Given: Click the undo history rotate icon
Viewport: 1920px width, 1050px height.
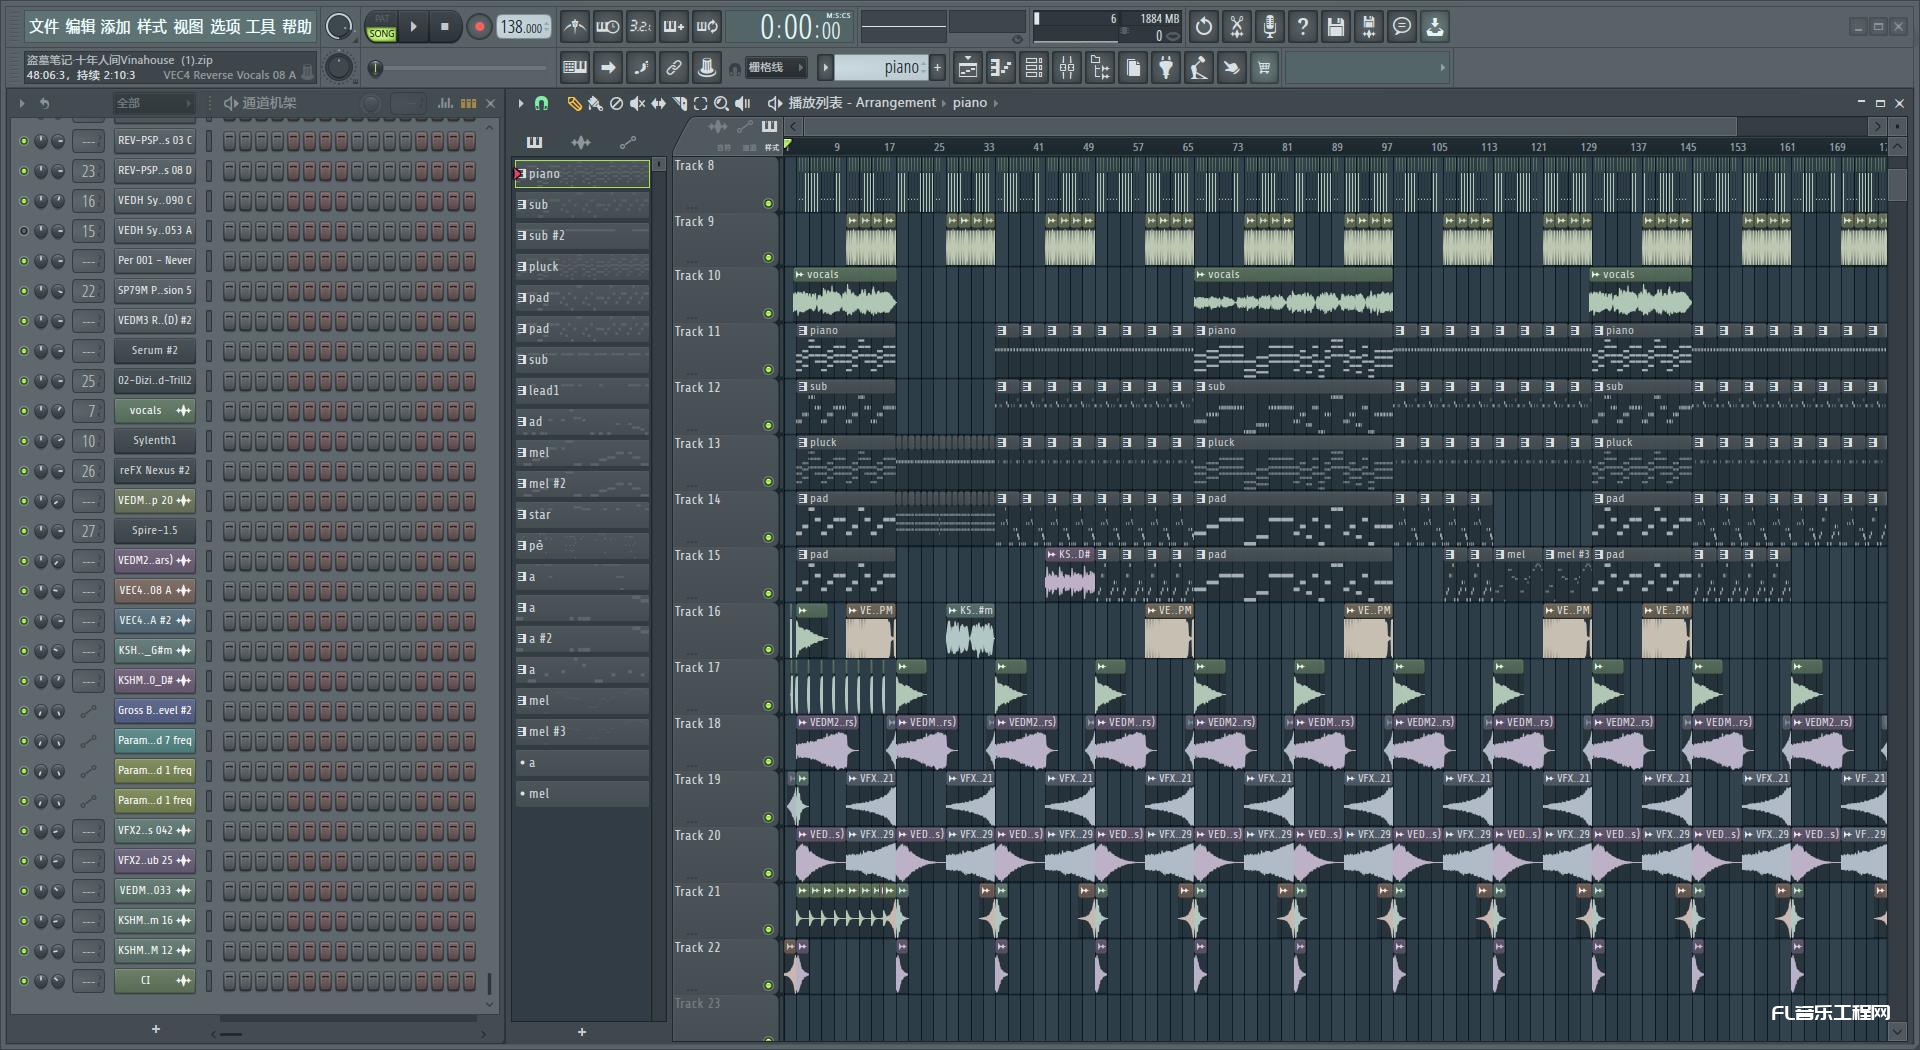Looking at the screenshot, I should [x=1204, y=27].
